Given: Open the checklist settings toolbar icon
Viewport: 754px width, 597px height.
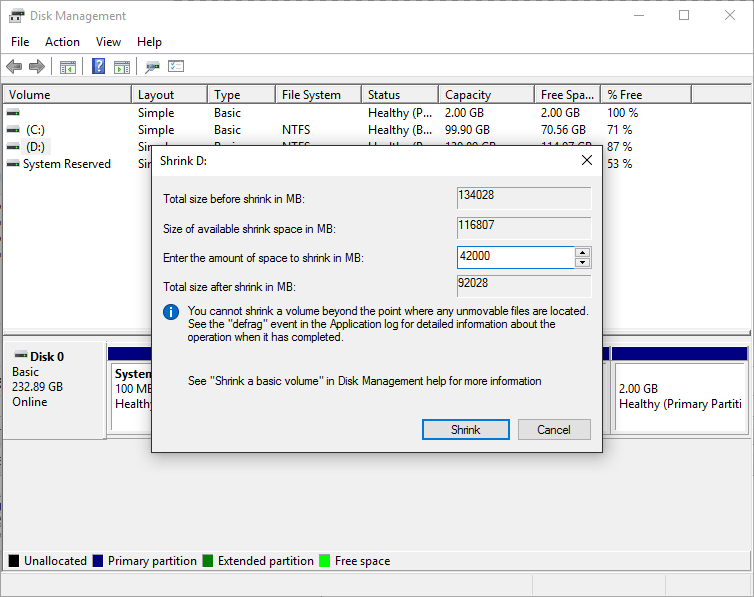Looking at the screenshot, I should pyautogui.click(x=176, y=66).
